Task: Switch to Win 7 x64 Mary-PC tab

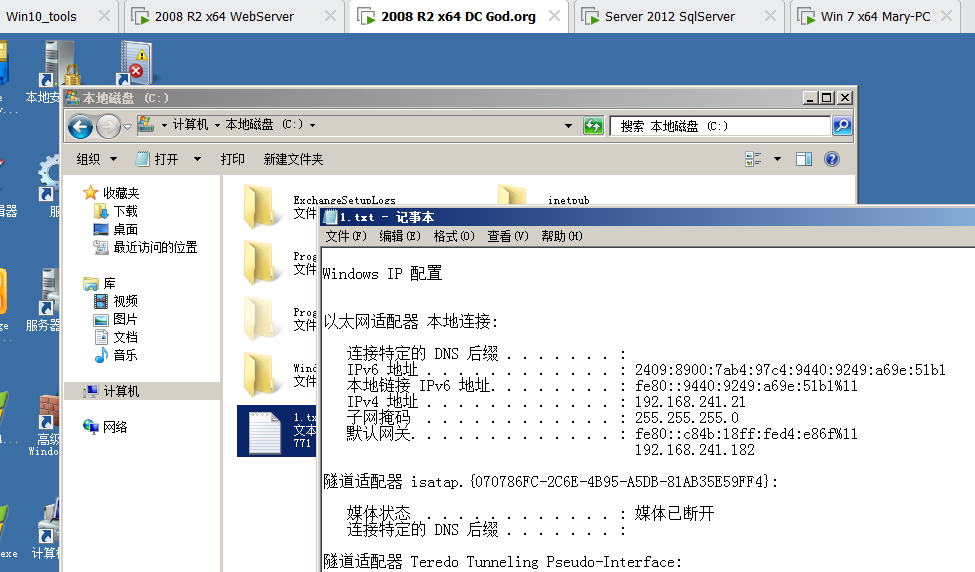Action: (875, 17)
